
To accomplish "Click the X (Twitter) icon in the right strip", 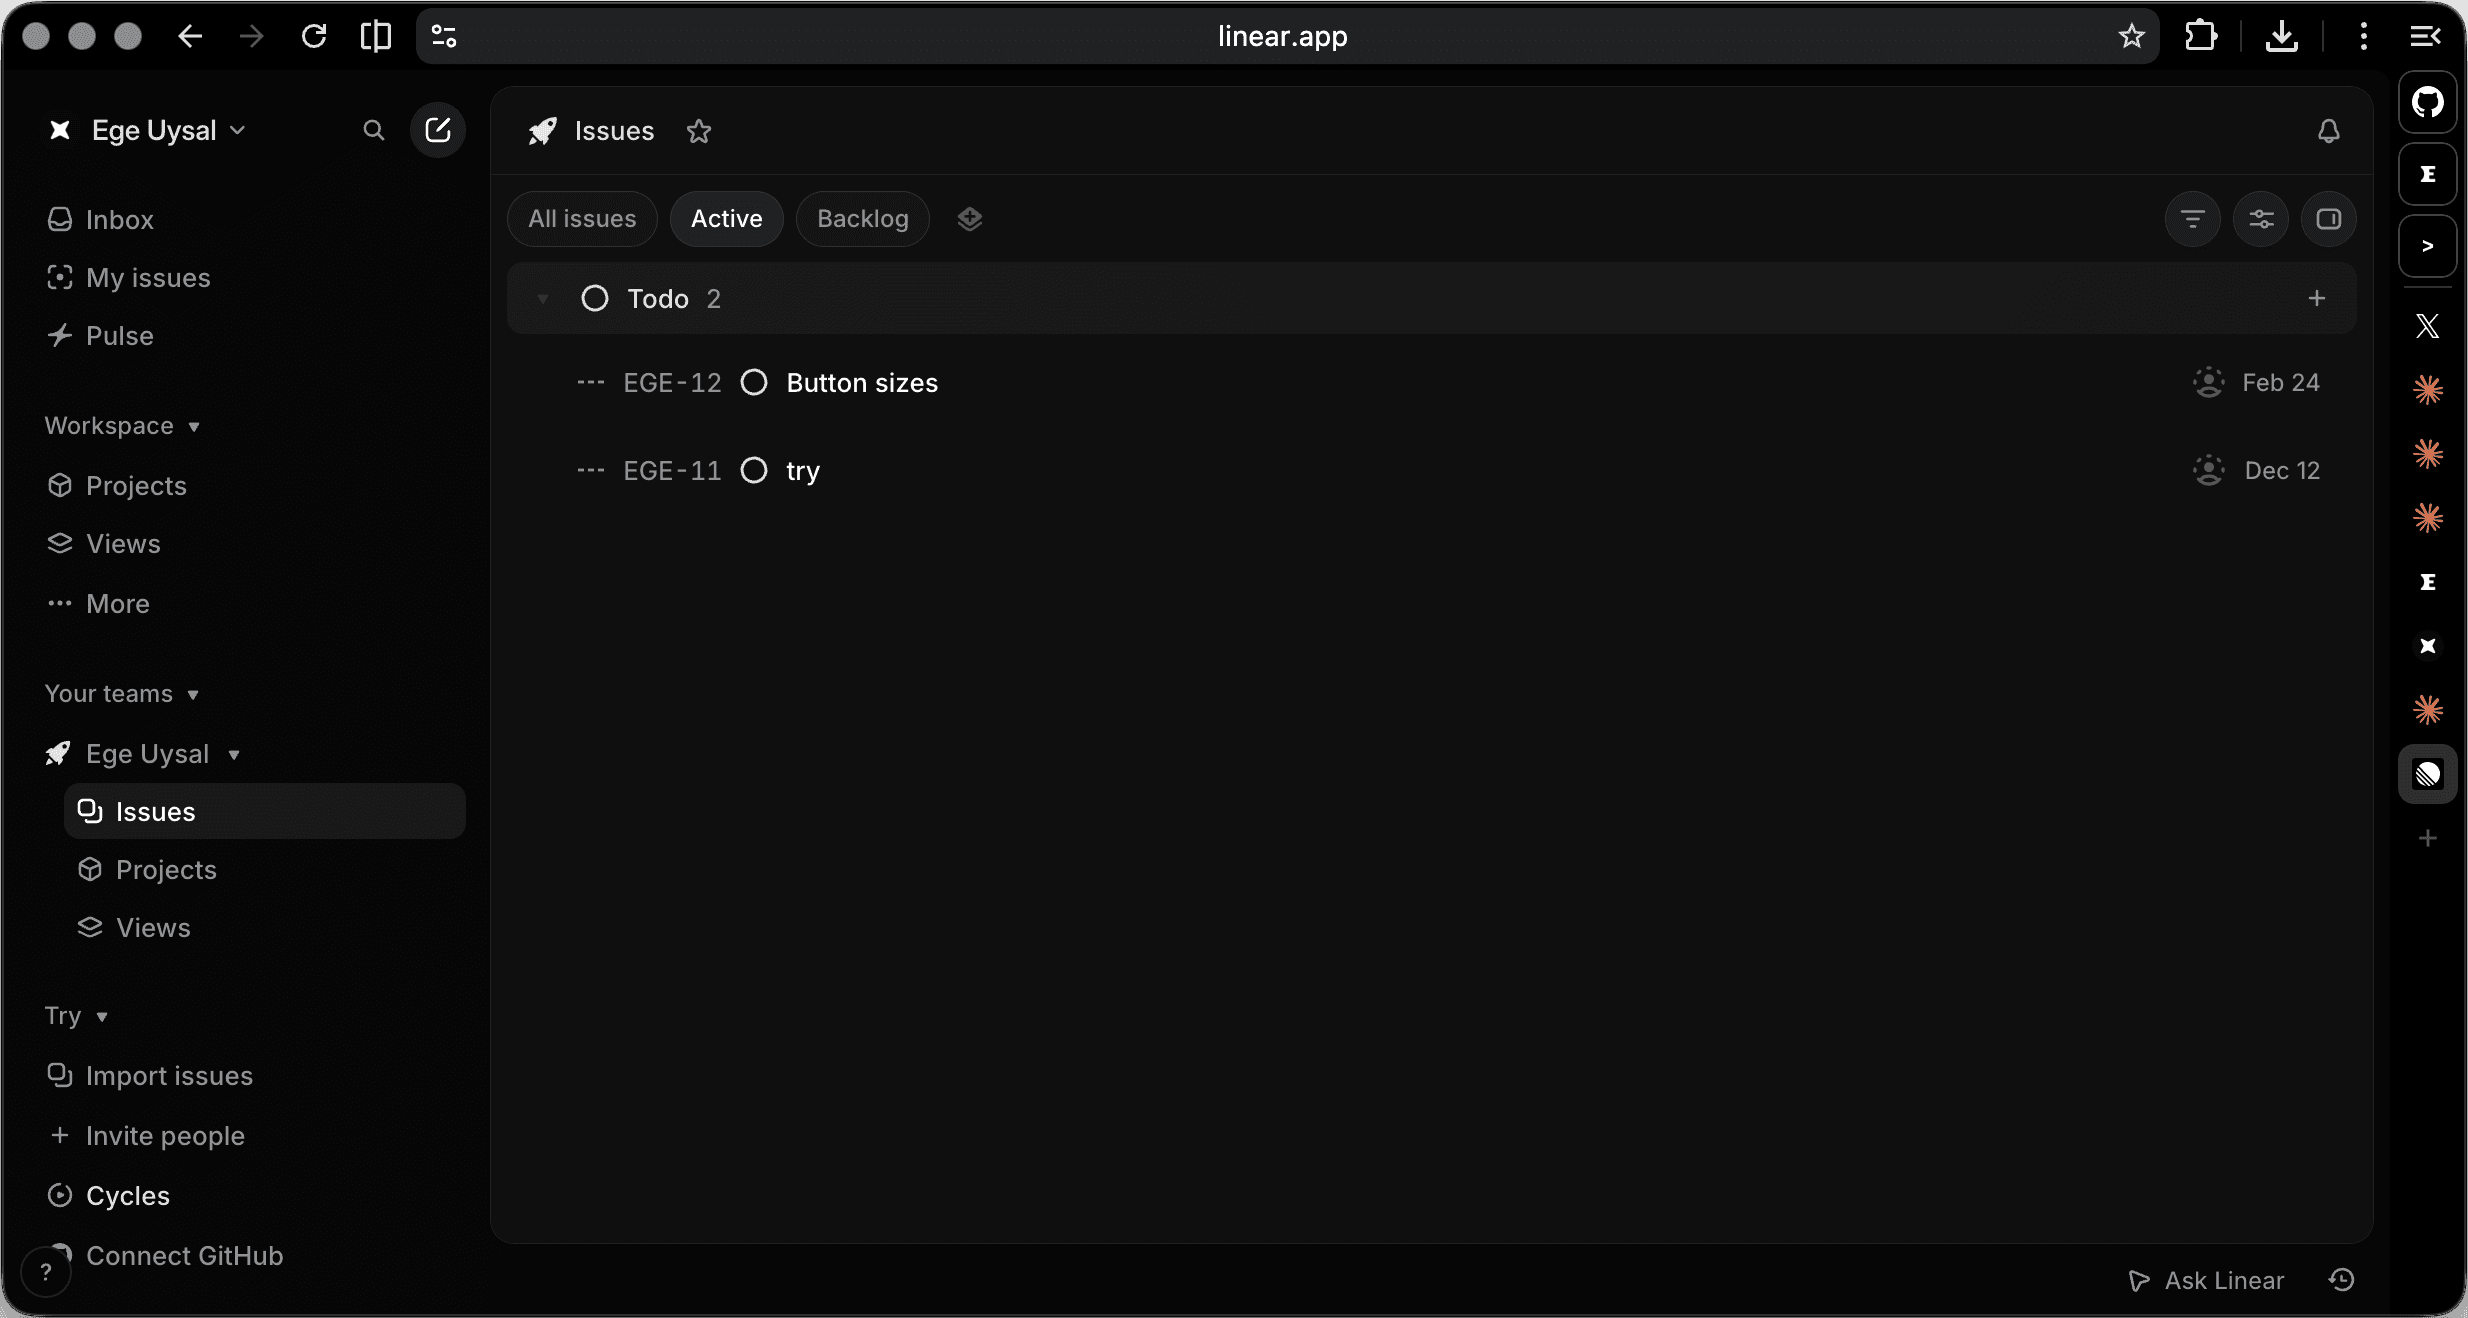I will click(x=2428, y=326).
